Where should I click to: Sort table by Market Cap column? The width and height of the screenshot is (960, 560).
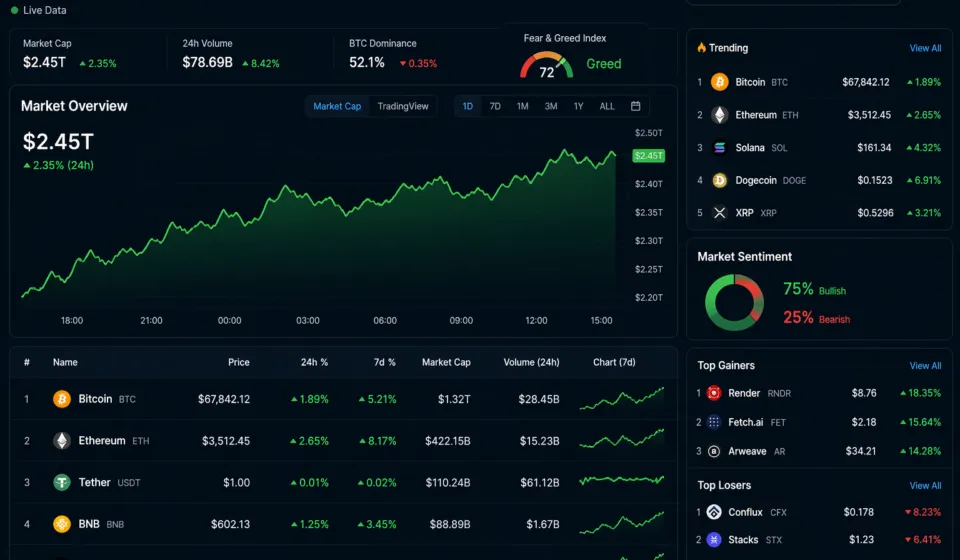446,362
